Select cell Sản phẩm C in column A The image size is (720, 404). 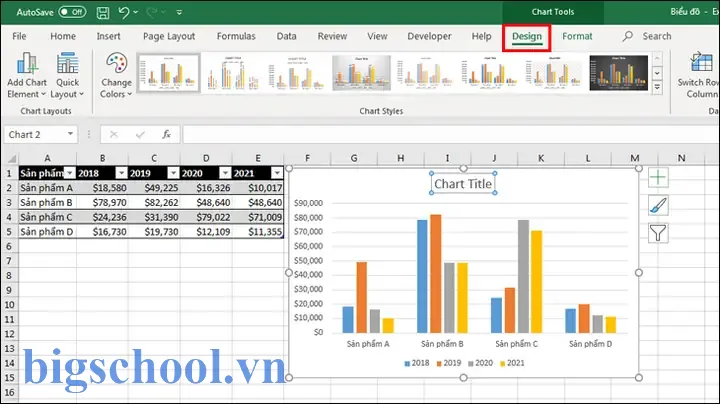click(x=47, y=217)
